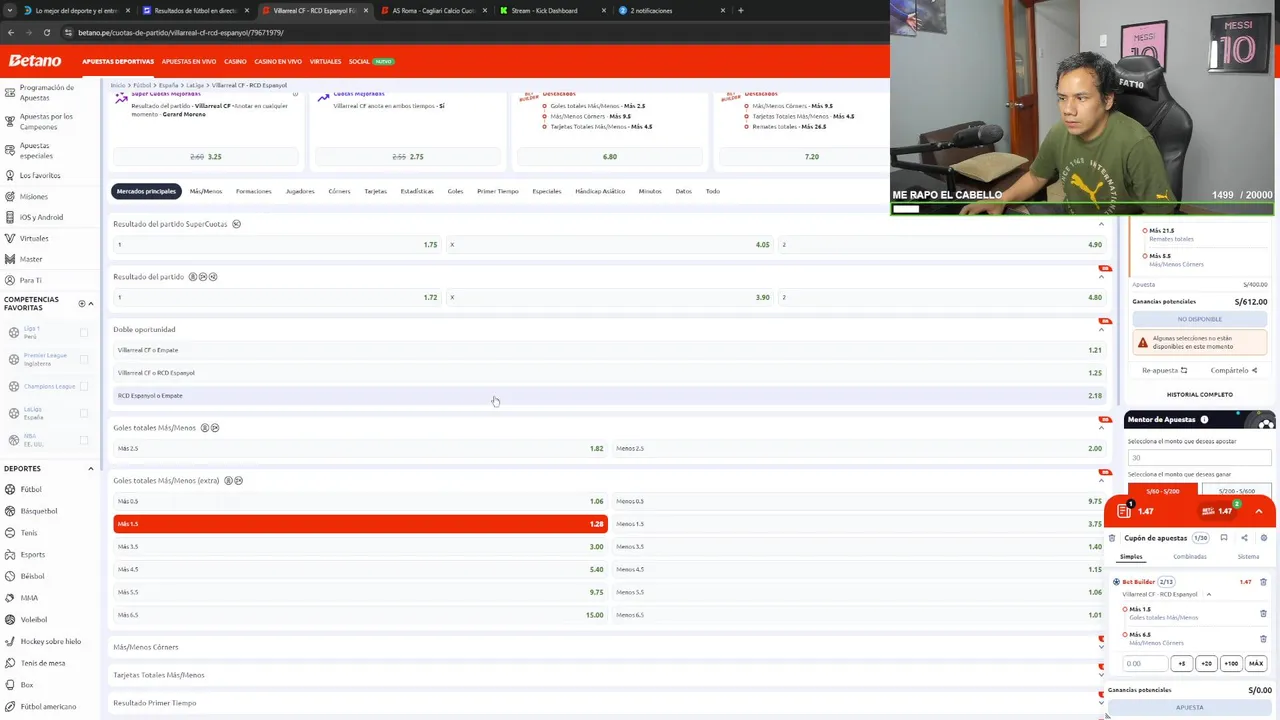Click the Fútbol ball icon
Screen dimensions: 1280x720
(10, 489)
